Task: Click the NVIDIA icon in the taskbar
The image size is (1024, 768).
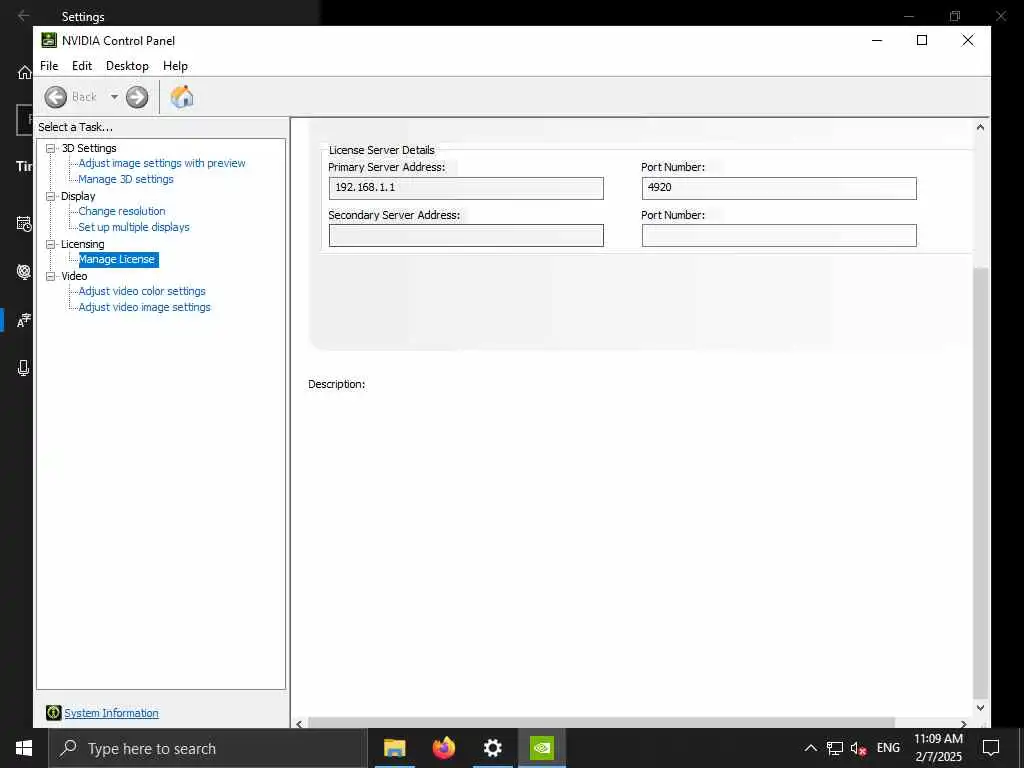Action: click(x=542, y=748)
